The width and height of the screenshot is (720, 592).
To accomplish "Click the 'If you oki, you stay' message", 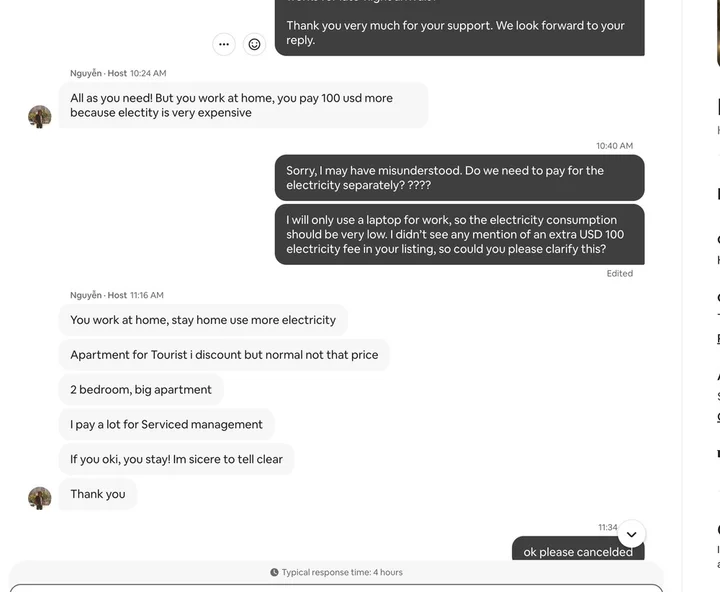I will click(176, 459).
